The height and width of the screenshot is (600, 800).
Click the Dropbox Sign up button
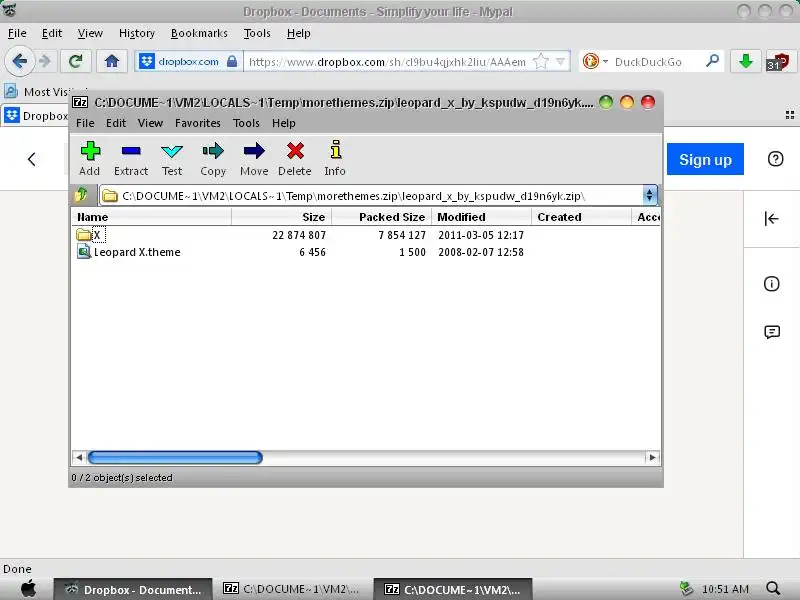pos(705,159)
